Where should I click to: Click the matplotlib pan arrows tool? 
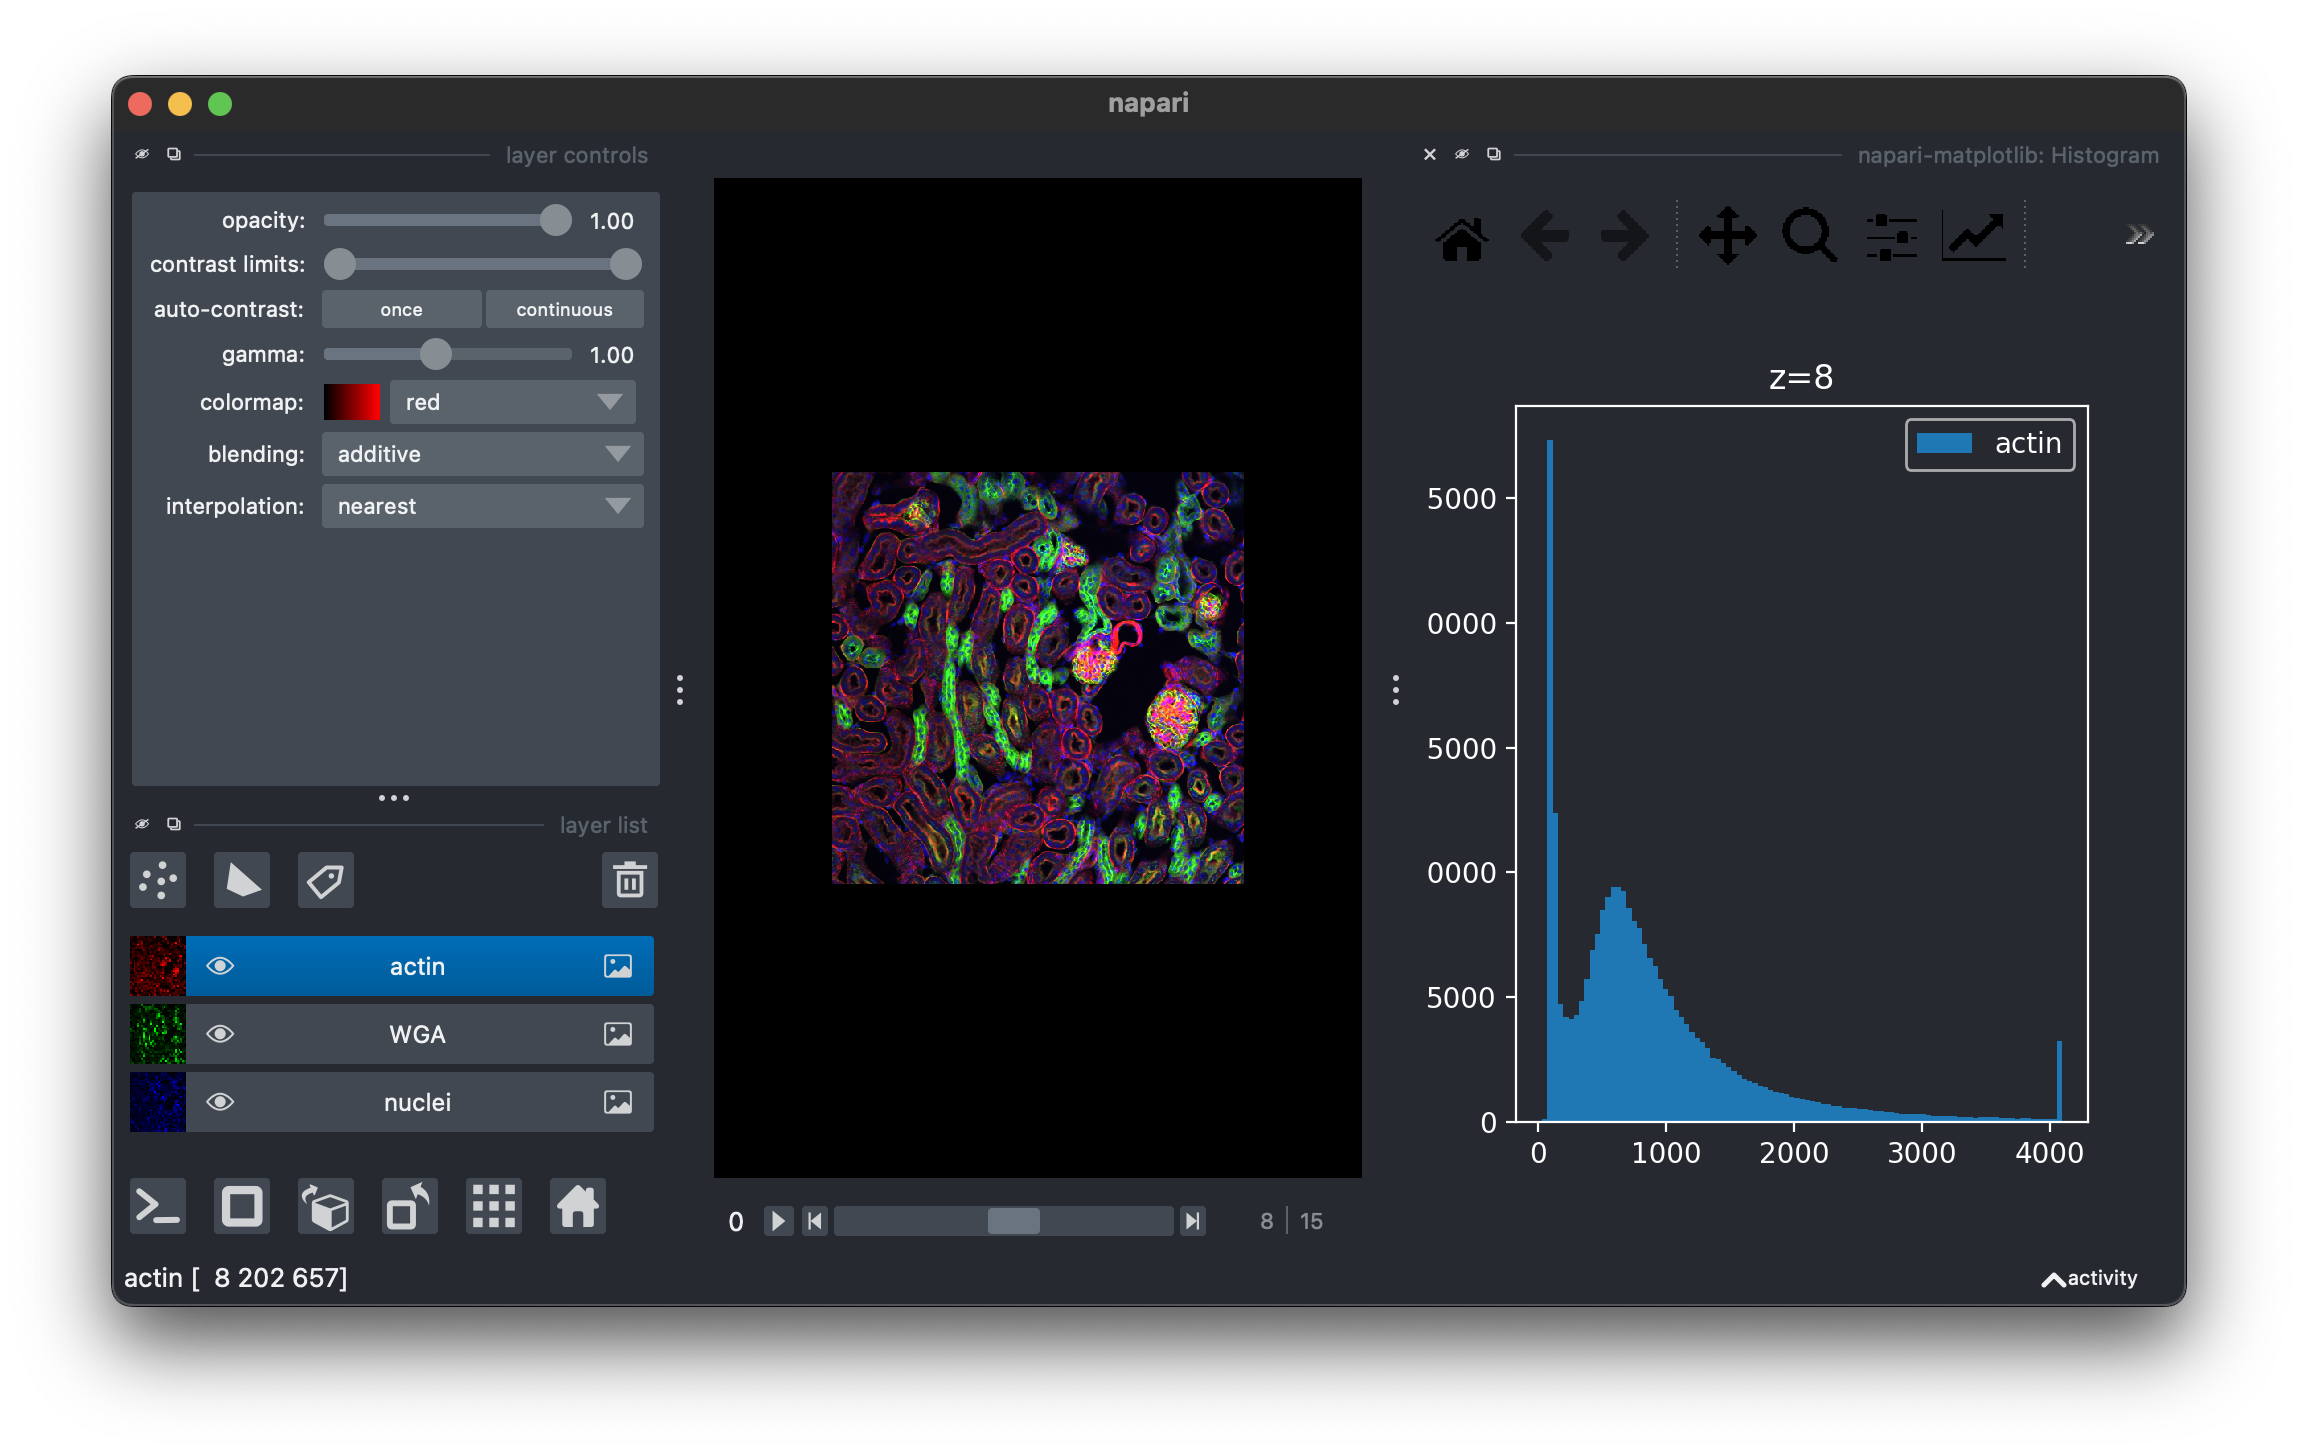(1727, 237)
